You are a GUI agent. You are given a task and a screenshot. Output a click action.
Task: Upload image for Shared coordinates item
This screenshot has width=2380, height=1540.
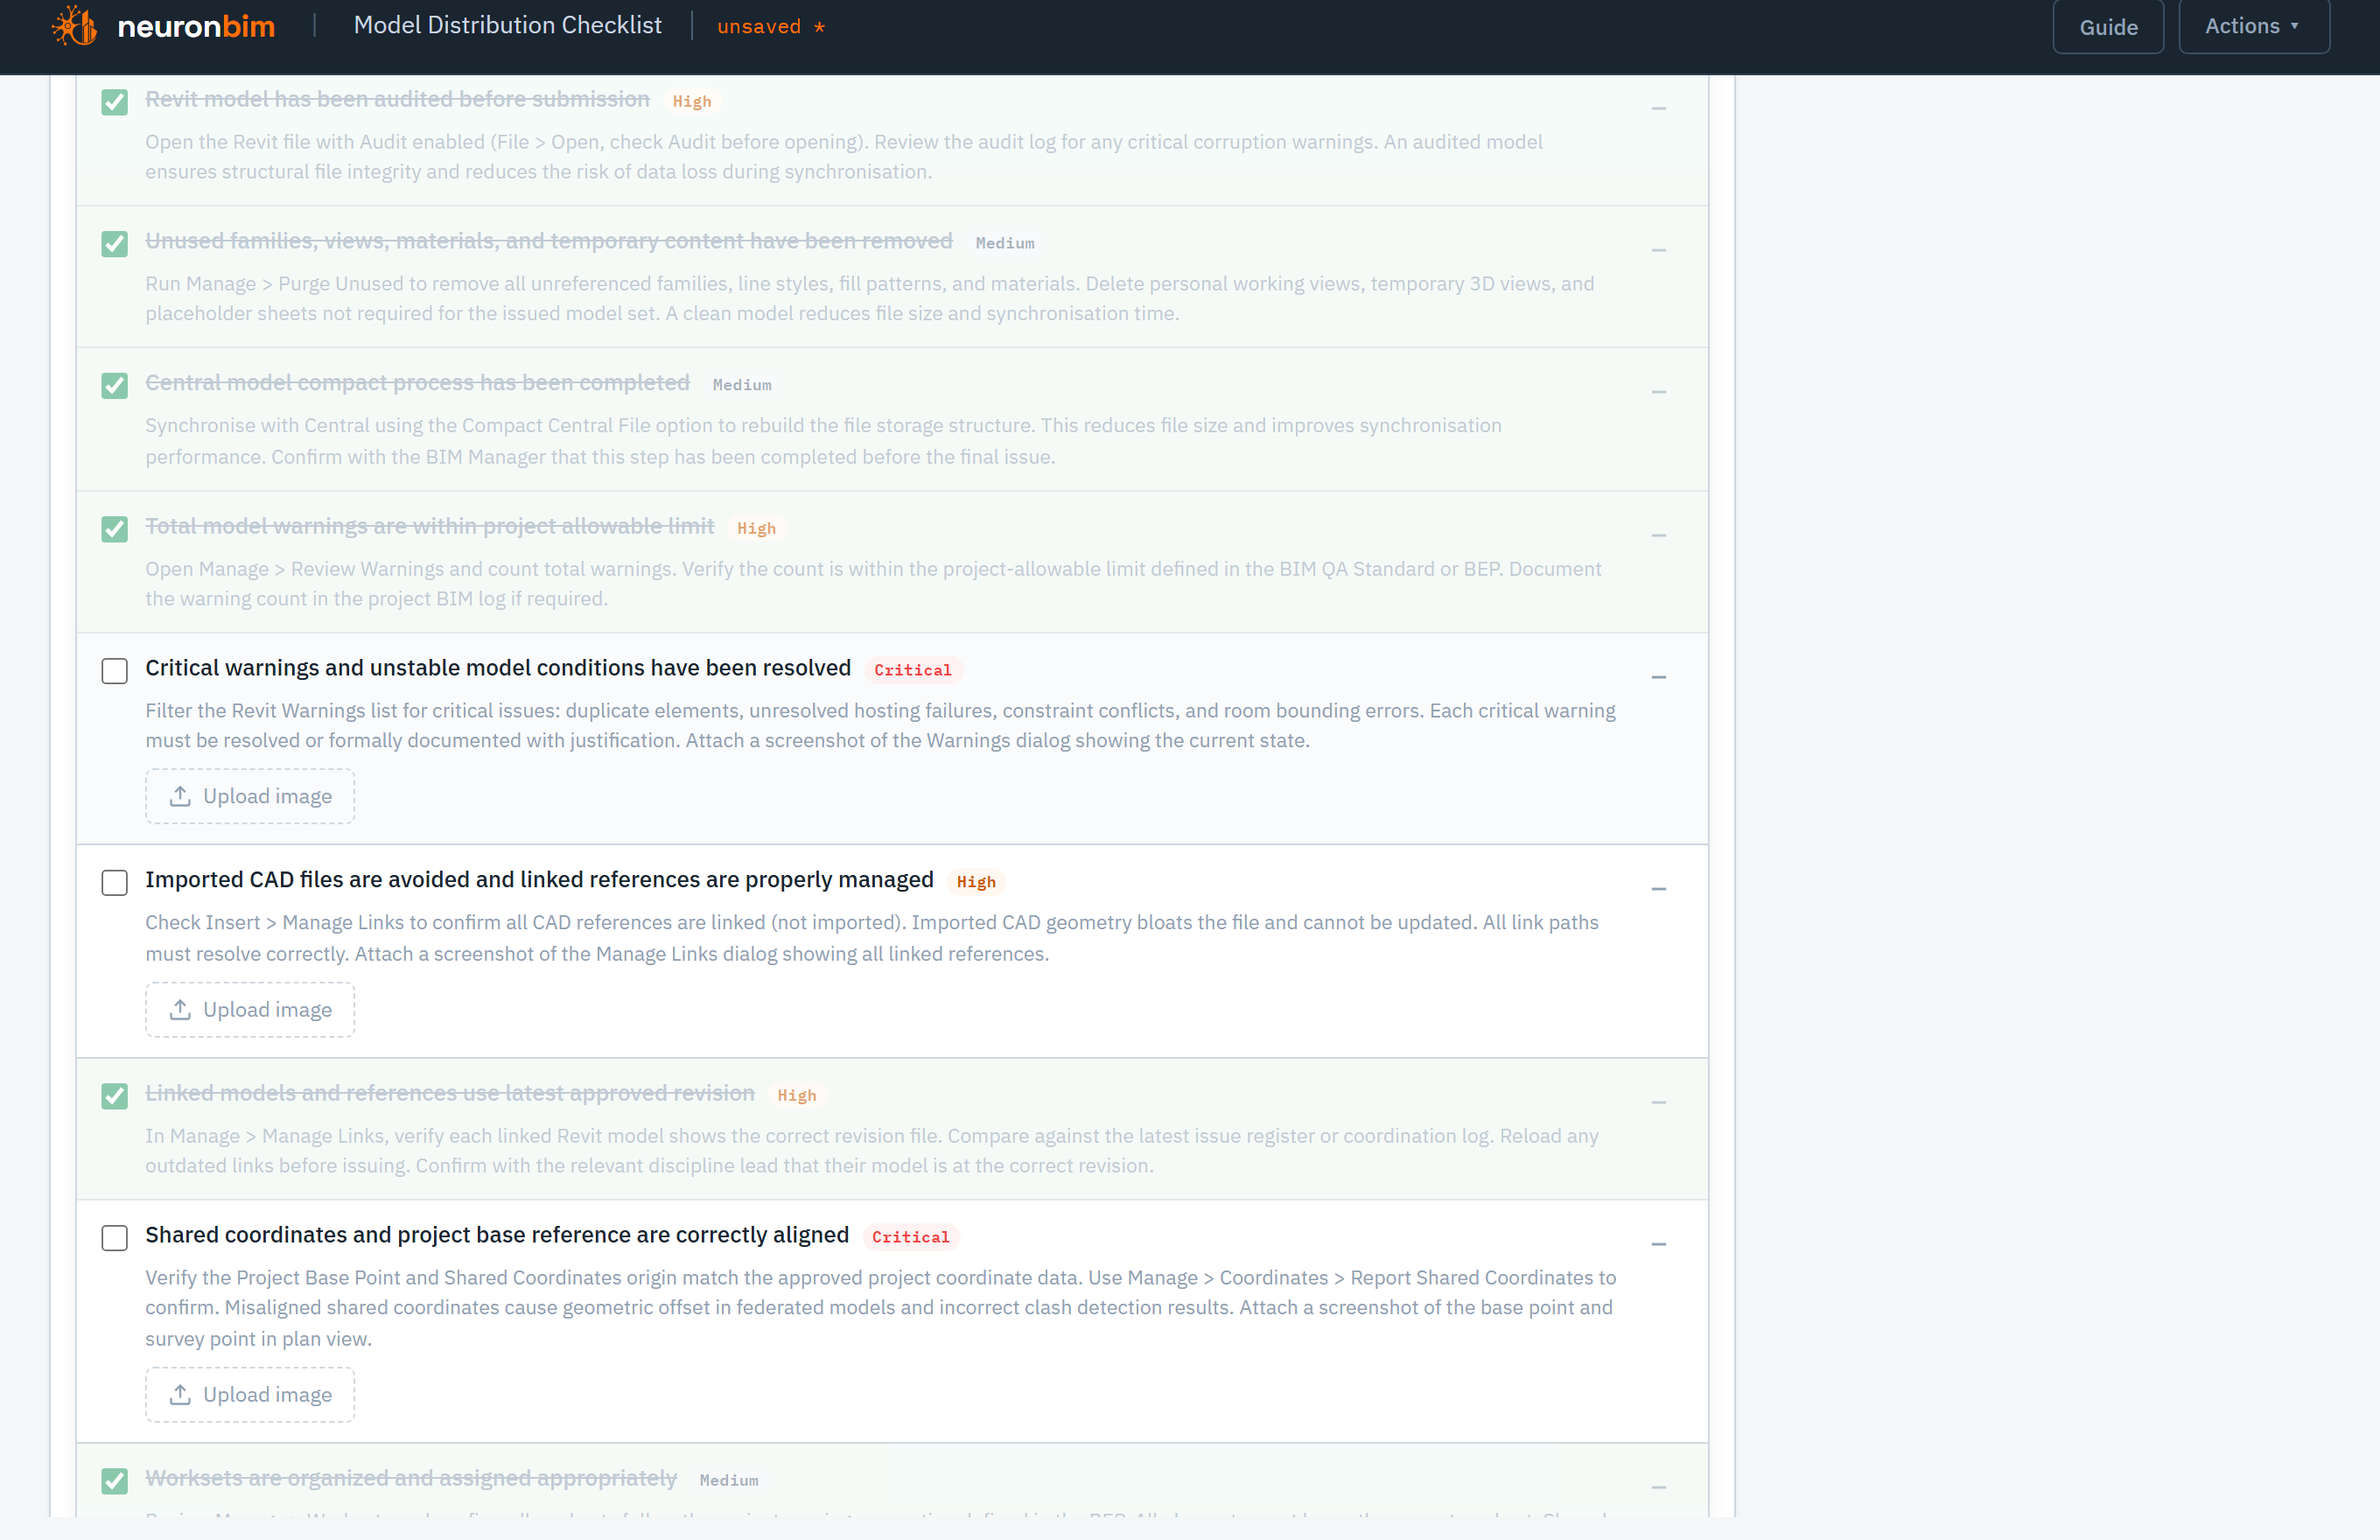coord(250,1395)
